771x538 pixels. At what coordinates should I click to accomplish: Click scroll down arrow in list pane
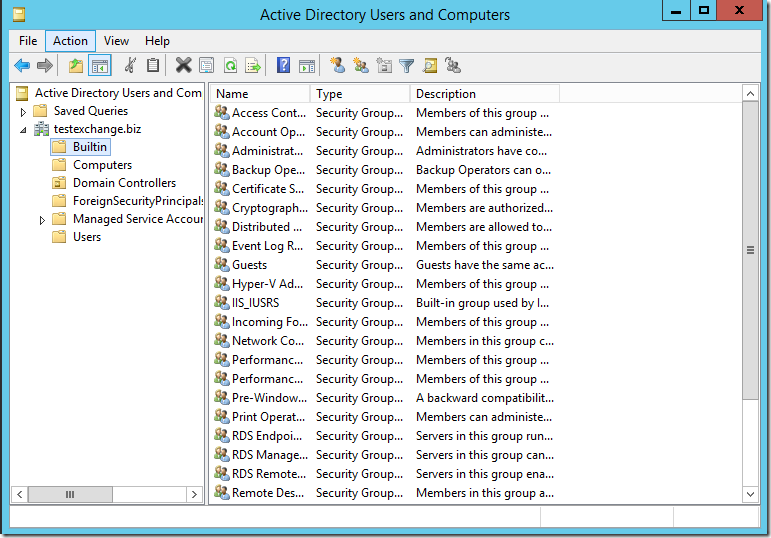pyautogui.click(x=750, y=494)
